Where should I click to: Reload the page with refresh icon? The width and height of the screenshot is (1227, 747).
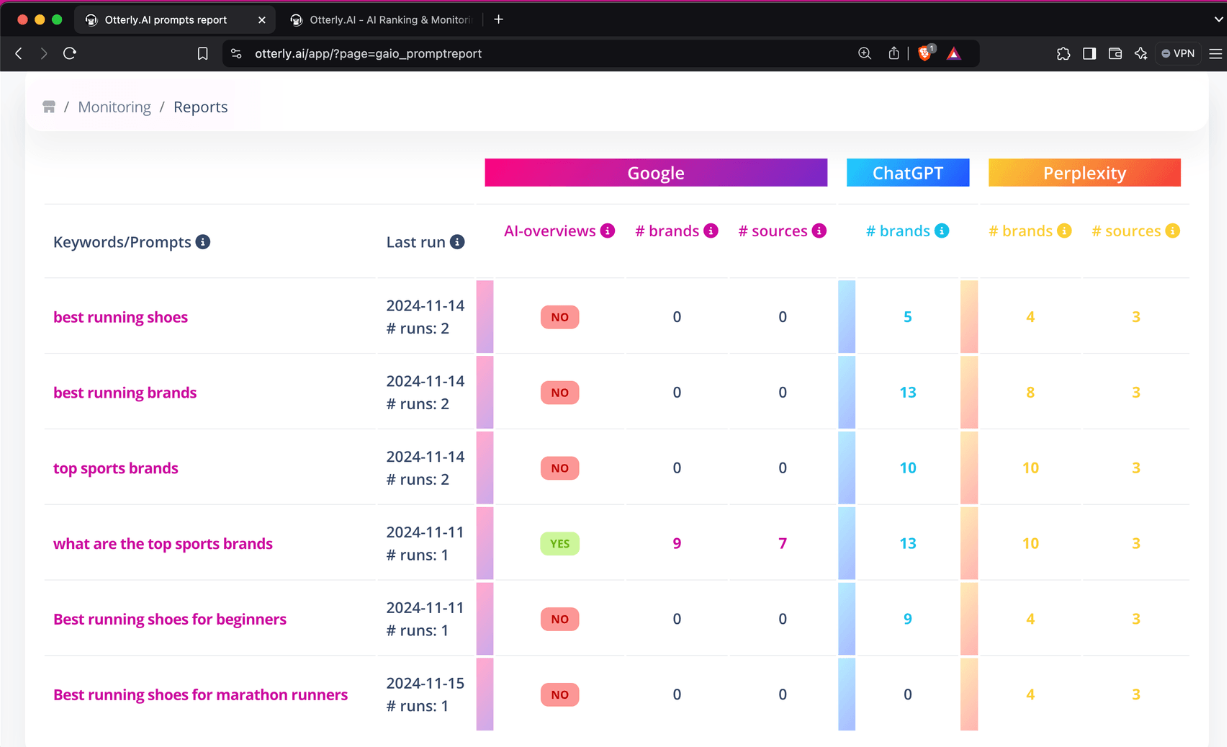point(69,53)
